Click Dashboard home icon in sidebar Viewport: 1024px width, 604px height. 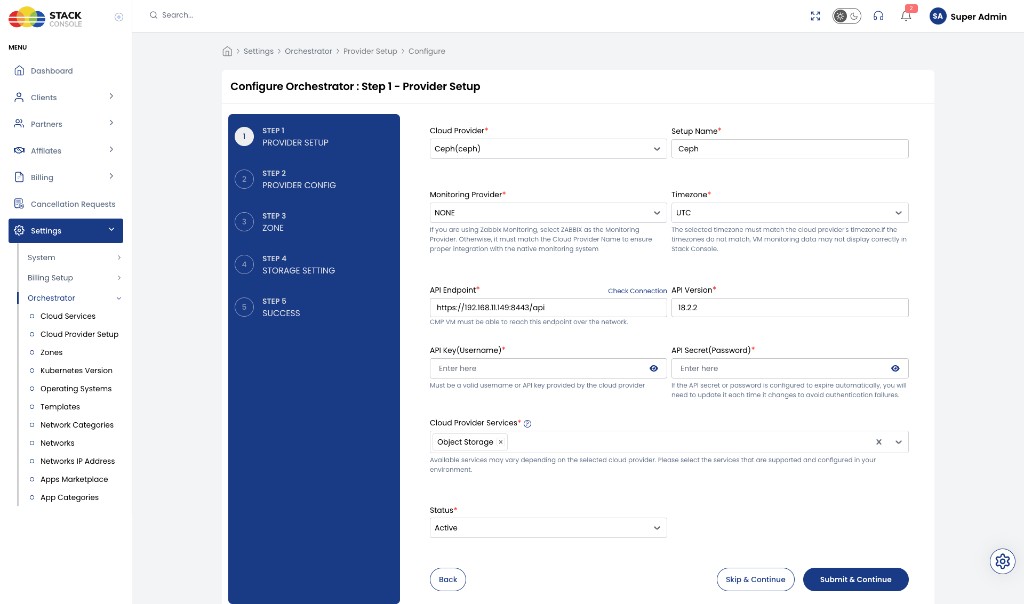coord(19,71)
